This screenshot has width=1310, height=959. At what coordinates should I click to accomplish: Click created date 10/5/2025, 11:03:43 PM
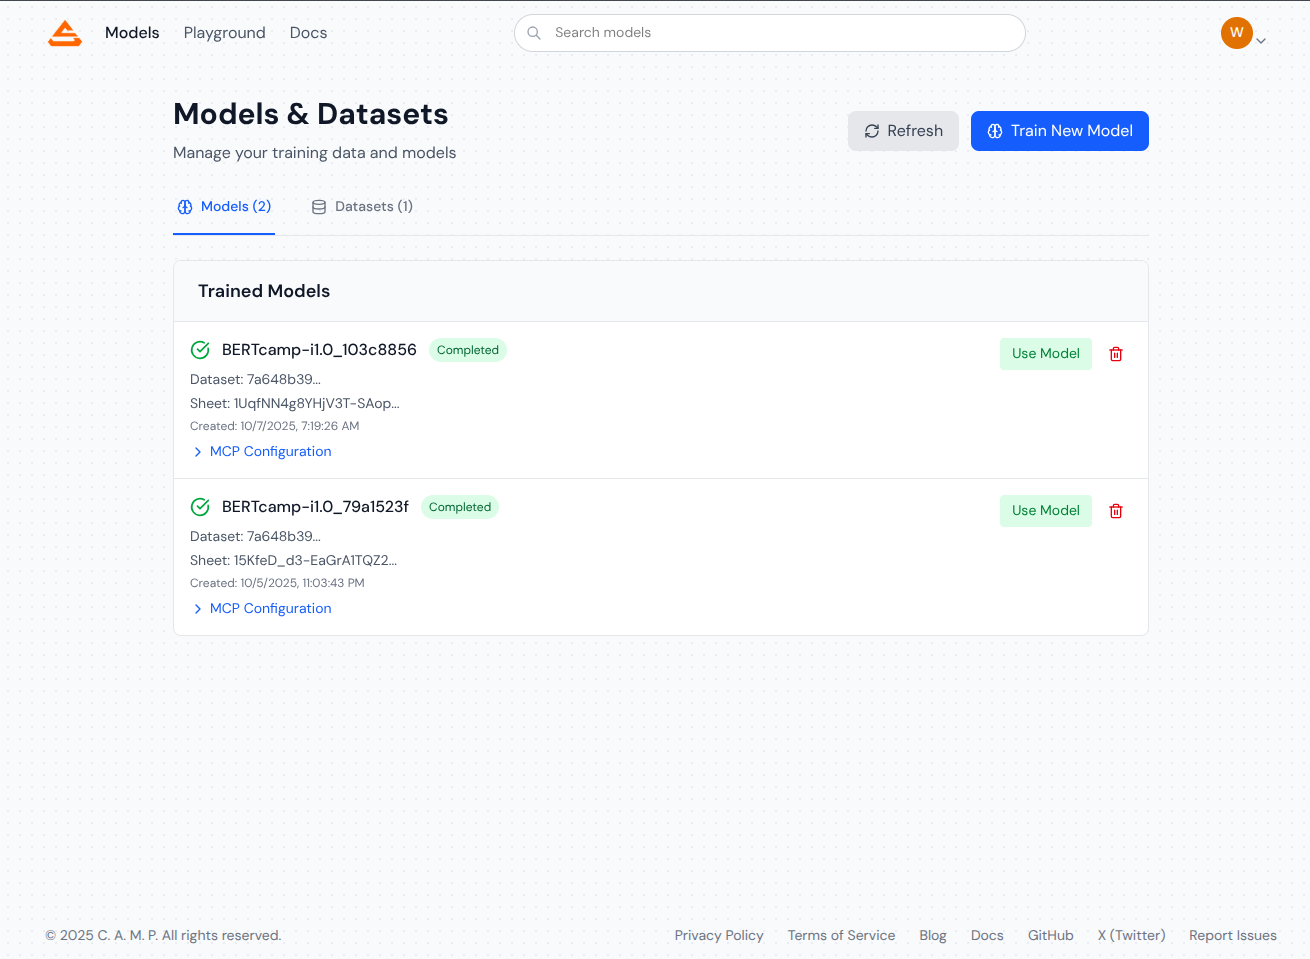(x=302, y=583)
